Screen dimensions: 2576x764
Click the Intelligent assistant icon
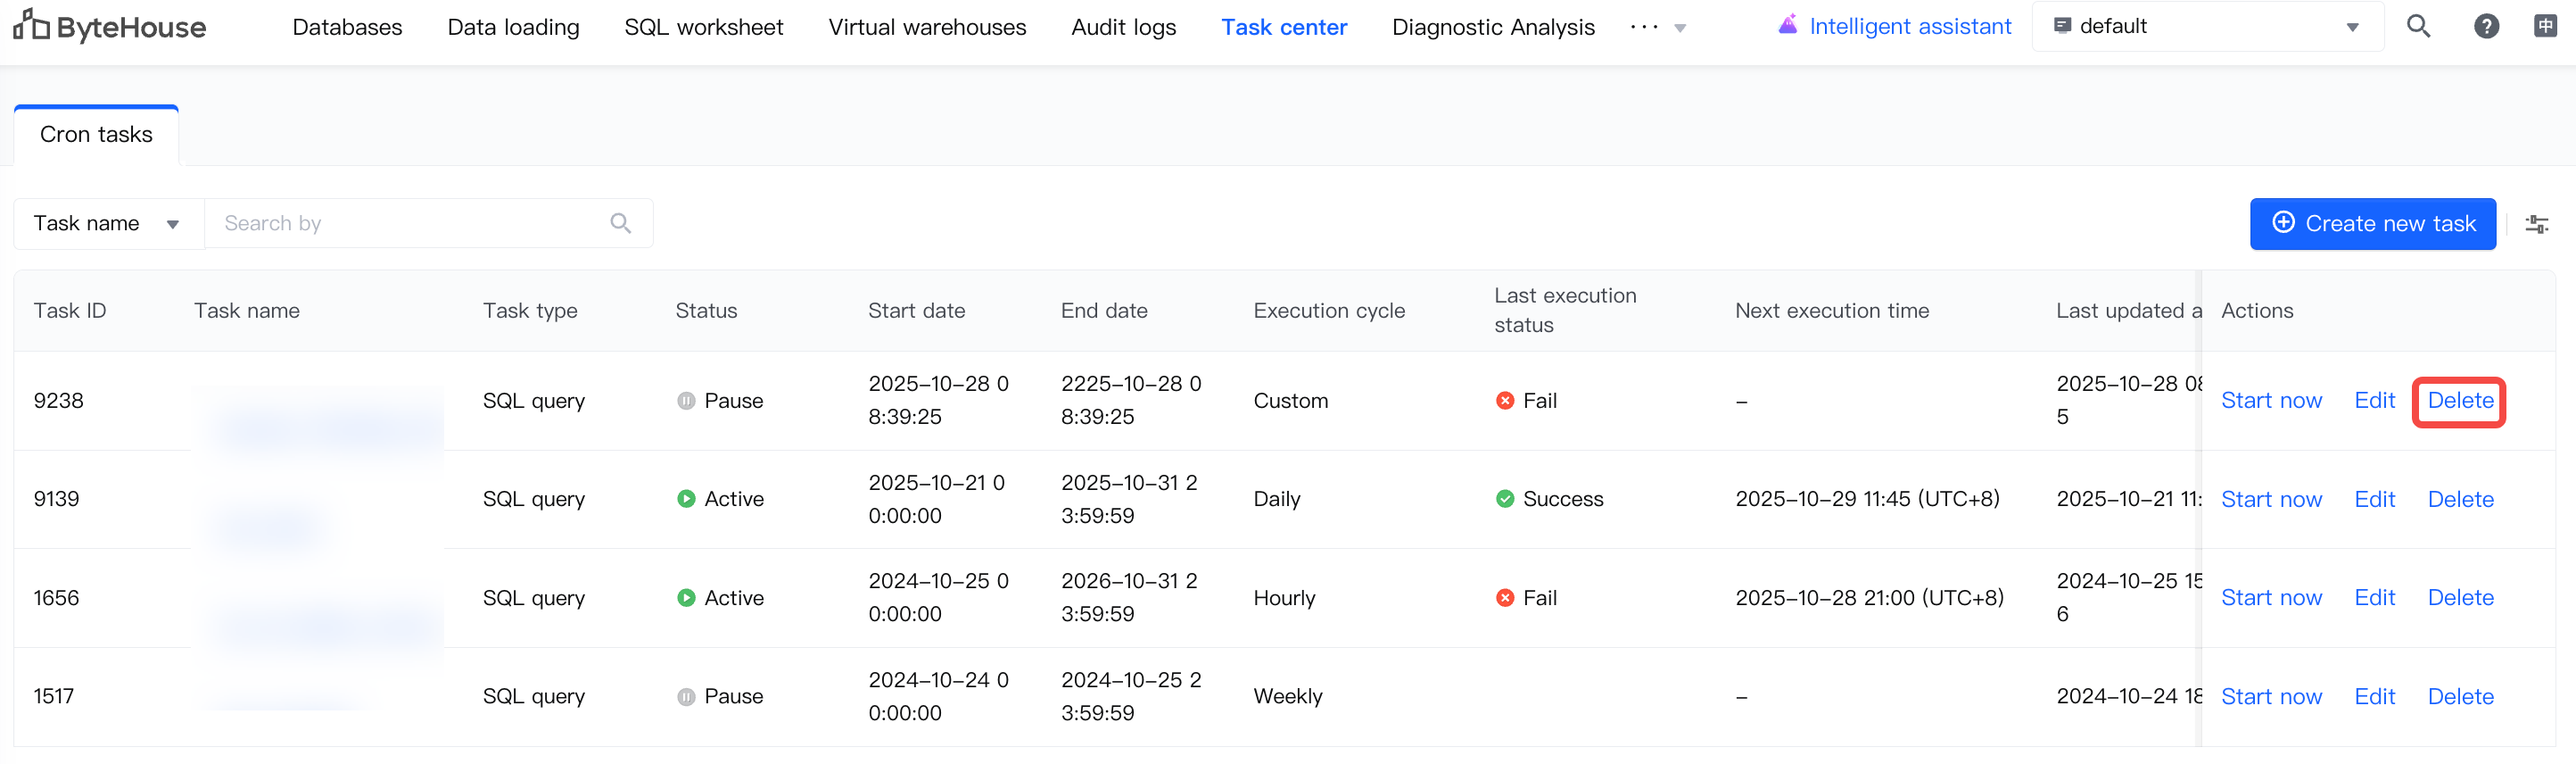pos(1788,25)
